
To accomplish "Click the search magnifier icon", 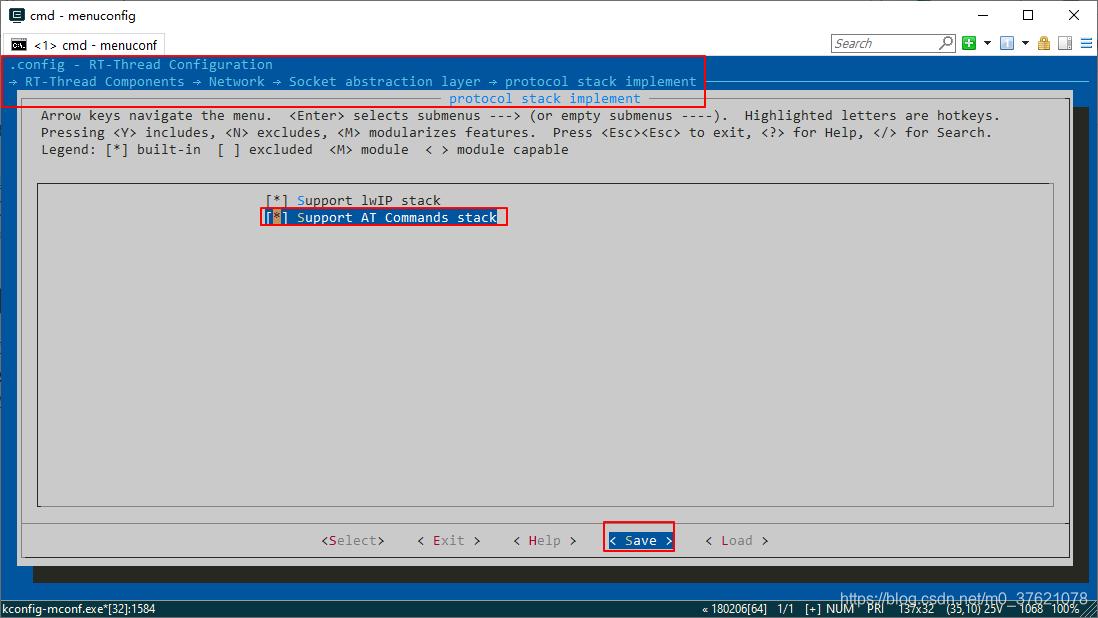I will 946,43.
